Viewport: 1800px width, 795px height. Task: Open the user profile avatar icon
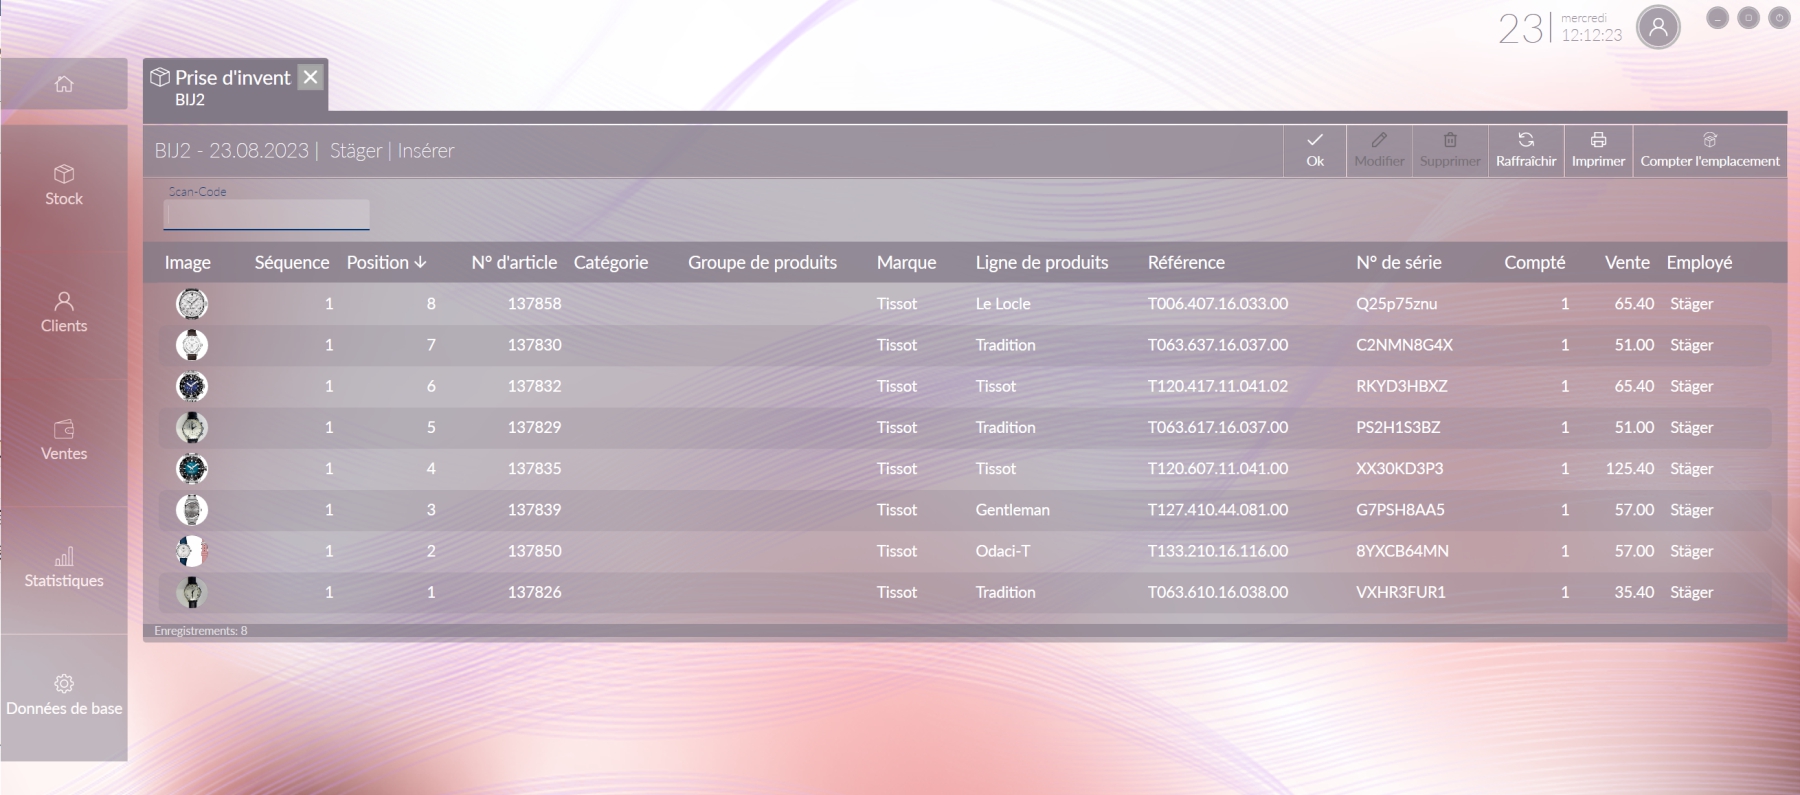tap(1657, 27)
